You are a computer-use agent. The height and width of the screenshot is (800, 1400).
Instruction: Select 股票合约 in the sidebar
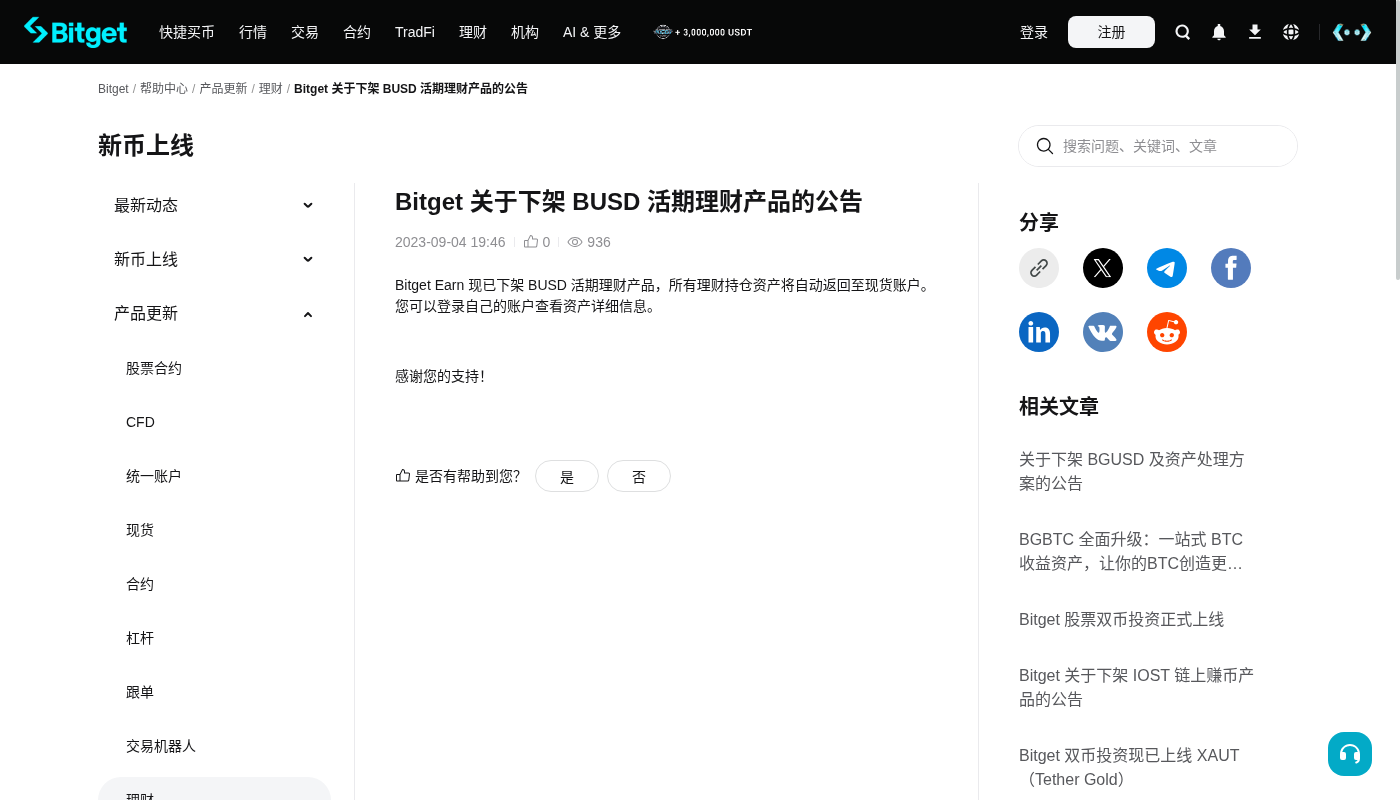coord(154,368)
